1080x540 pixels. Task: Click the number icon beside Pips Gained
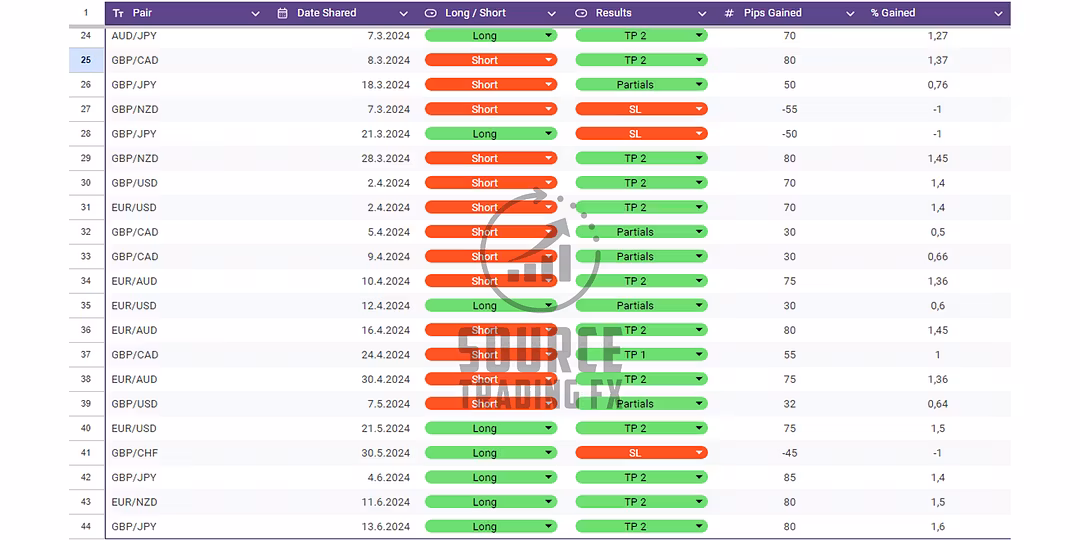point(729,13)
